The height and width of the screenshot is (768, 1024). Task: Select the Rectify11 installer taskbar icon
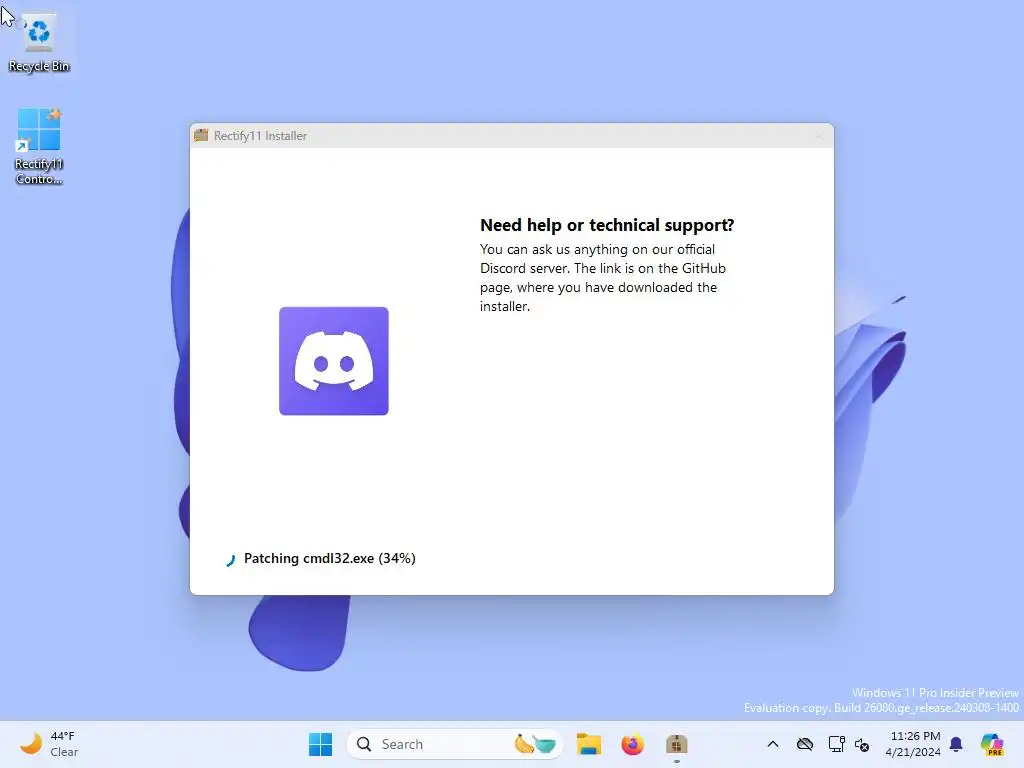click(676, 744)
